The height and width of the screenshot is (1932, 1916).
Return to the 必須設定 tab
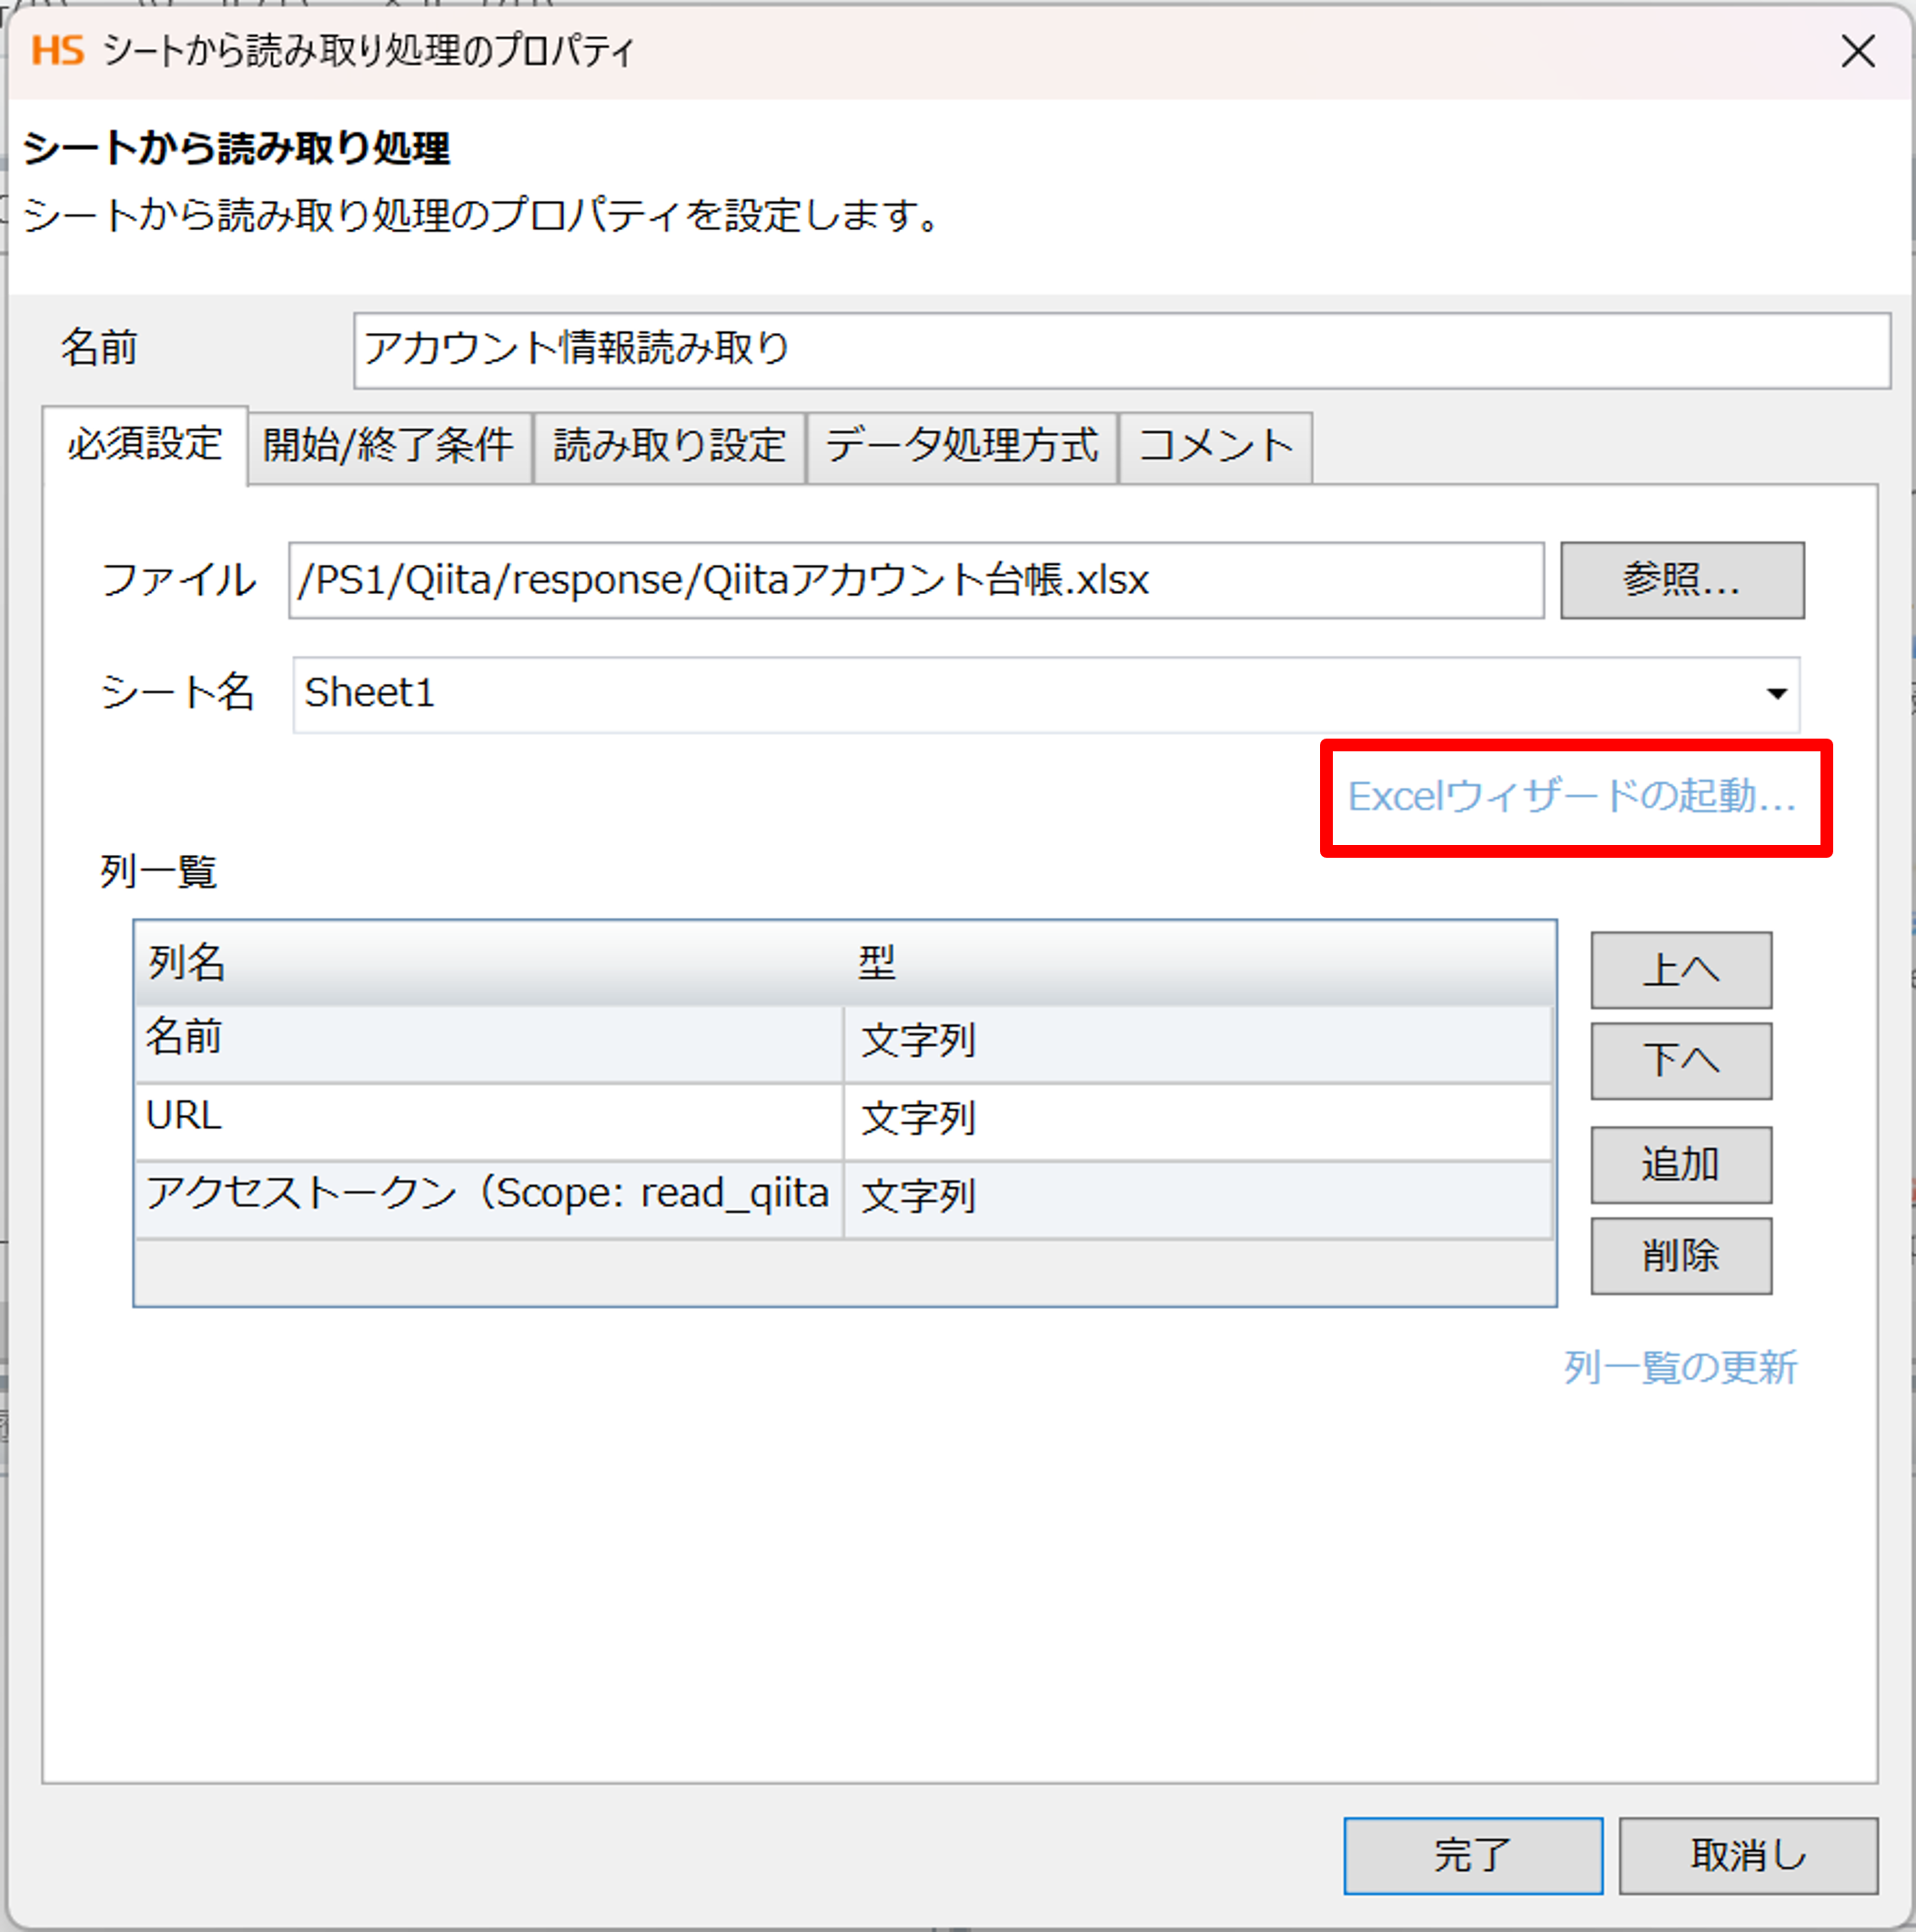pos(143,447)
